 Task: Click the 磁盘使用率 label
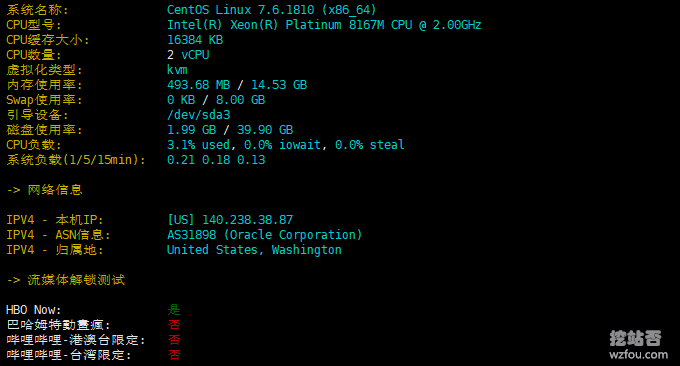click(44, 130)
